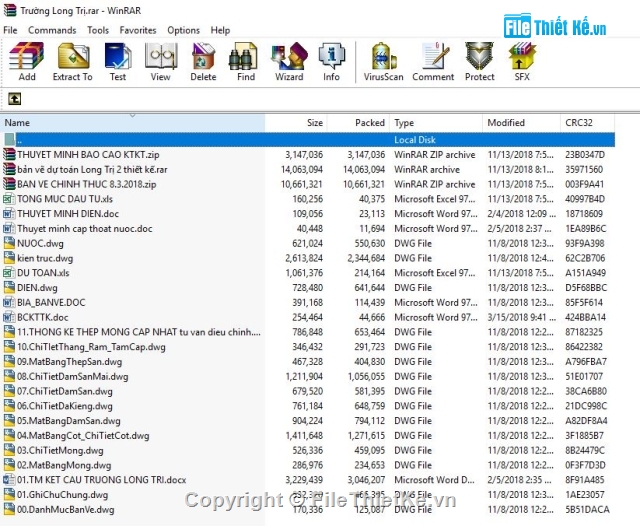Image resolution: width=640 pixels, height=526 pixels.
Task: Open the Find tool
Action: (x=246, y=62)
